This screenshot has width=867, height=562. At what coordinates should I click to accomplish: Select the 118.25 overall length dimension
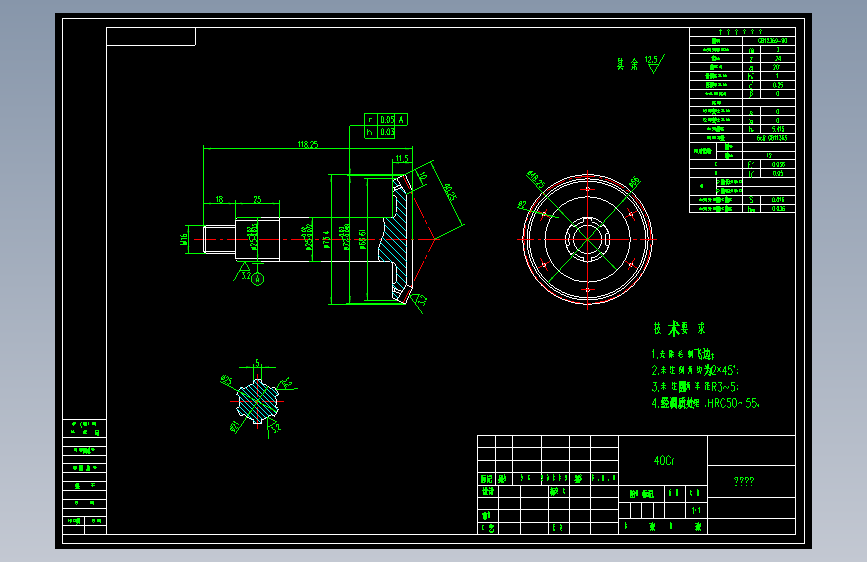[x=308, y=144]
